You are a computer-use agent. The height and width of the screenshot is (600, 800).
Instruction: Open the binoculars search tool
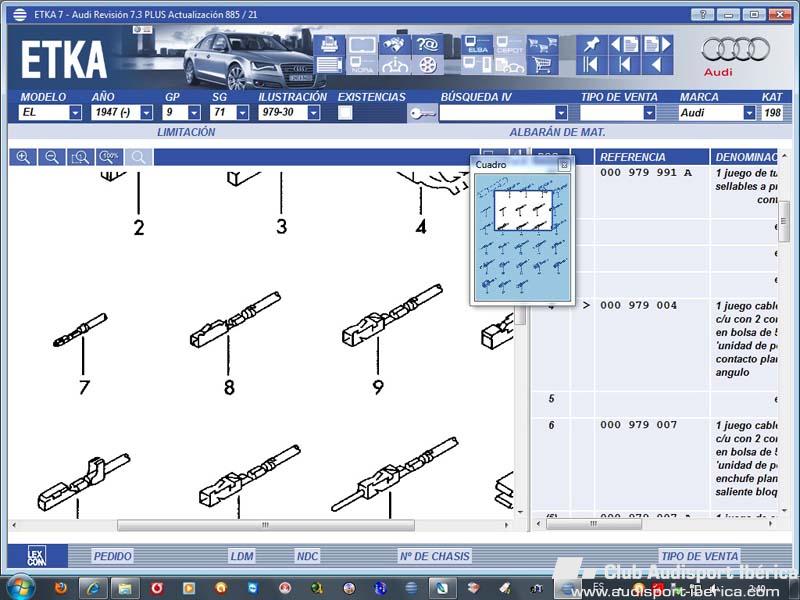point(394,45)
